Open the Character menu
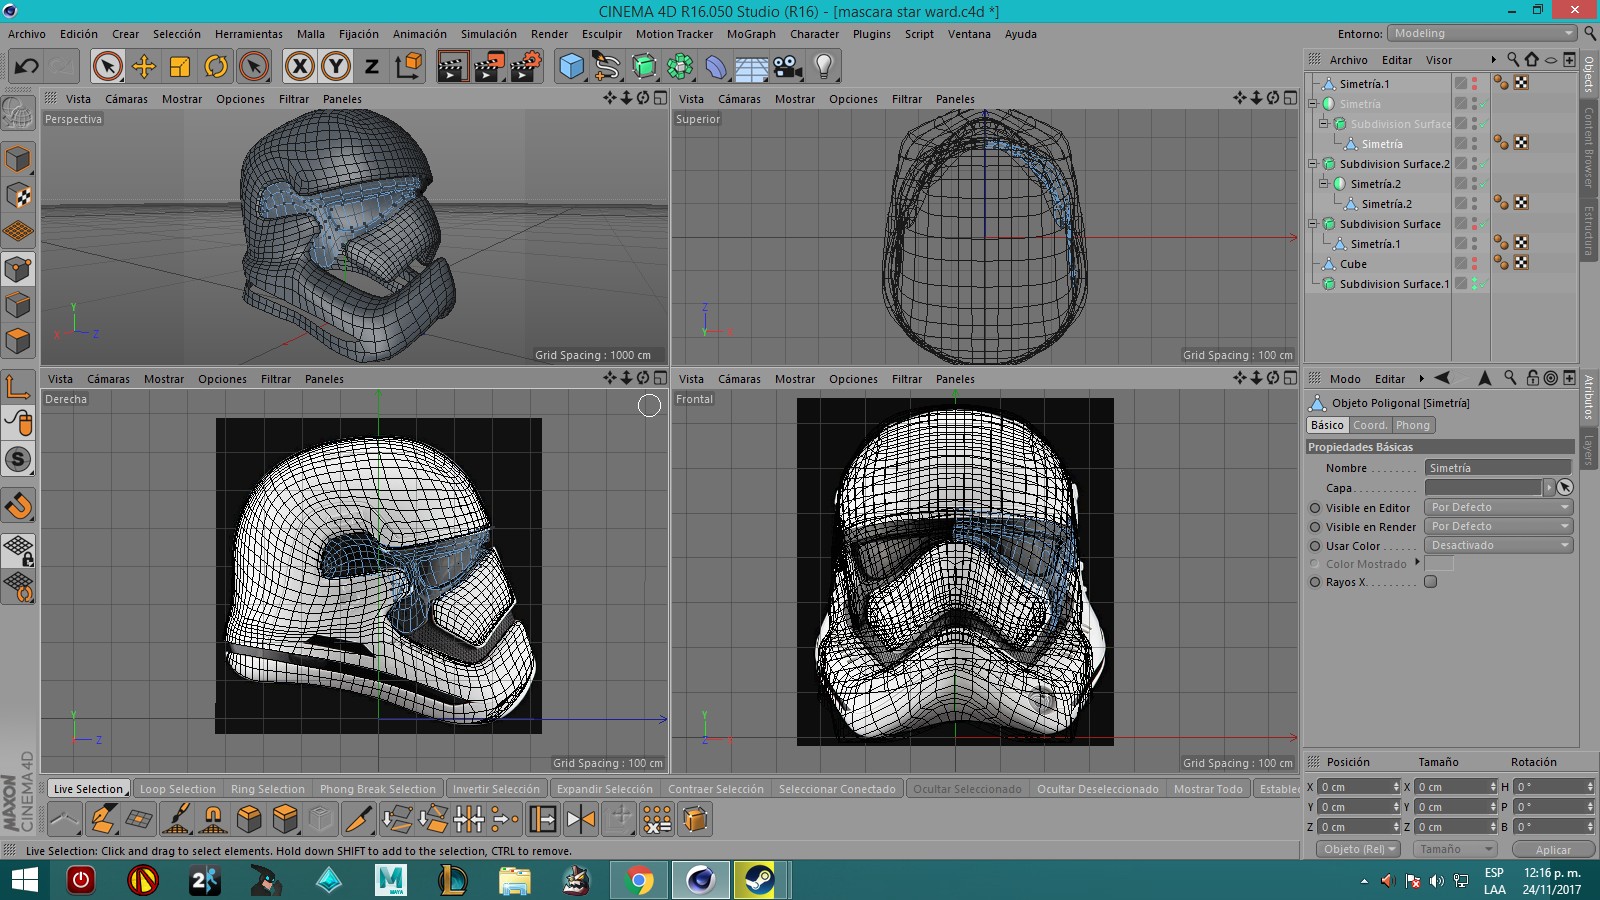This screenshot has width=1600, height=900. (x=815, y=34)
